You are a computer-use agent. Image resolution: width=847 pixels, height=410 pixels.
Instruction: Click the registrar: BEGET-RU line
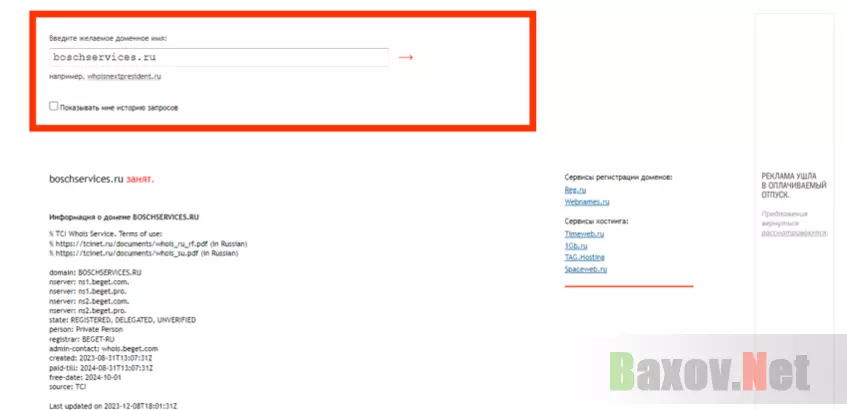coord(82,339)
